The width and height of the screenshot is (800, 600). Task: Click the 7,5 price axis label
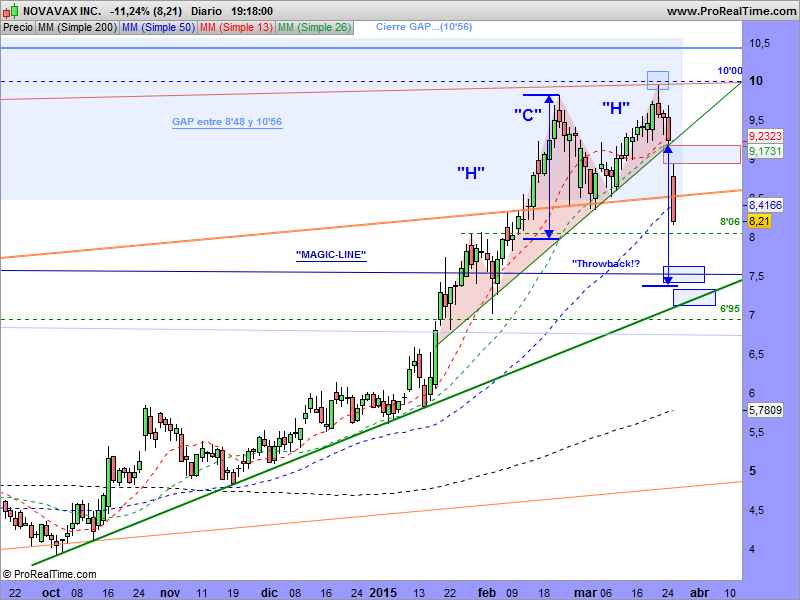(757, 277)
